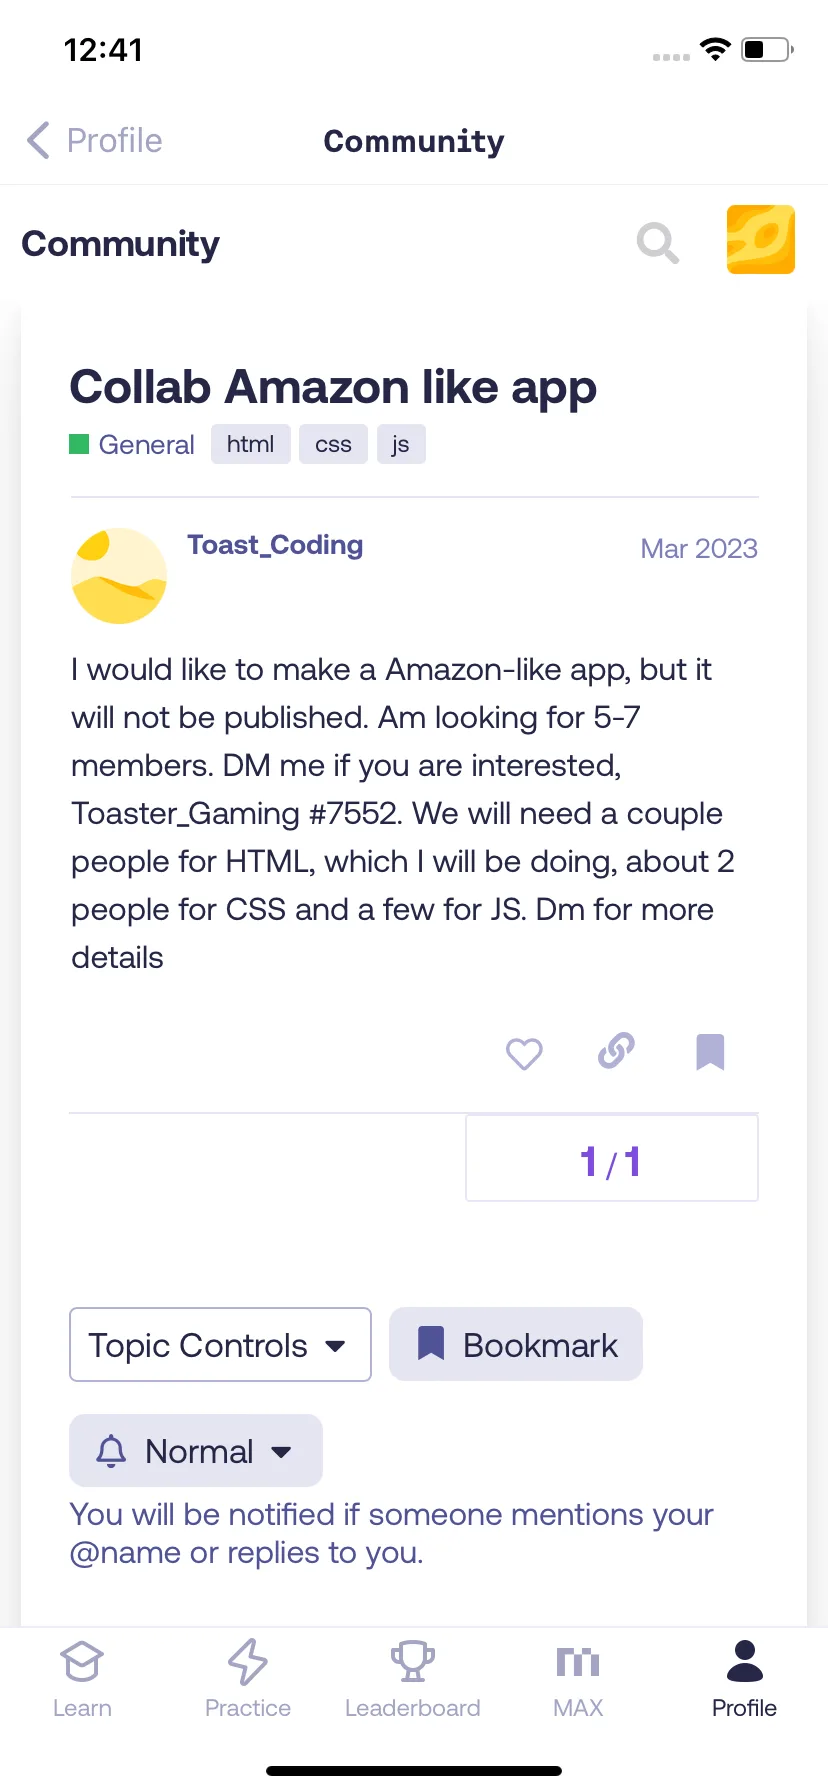Open the Leaderboard tab
This screenshot has width=828, height=1792.
pos(413,1680)
